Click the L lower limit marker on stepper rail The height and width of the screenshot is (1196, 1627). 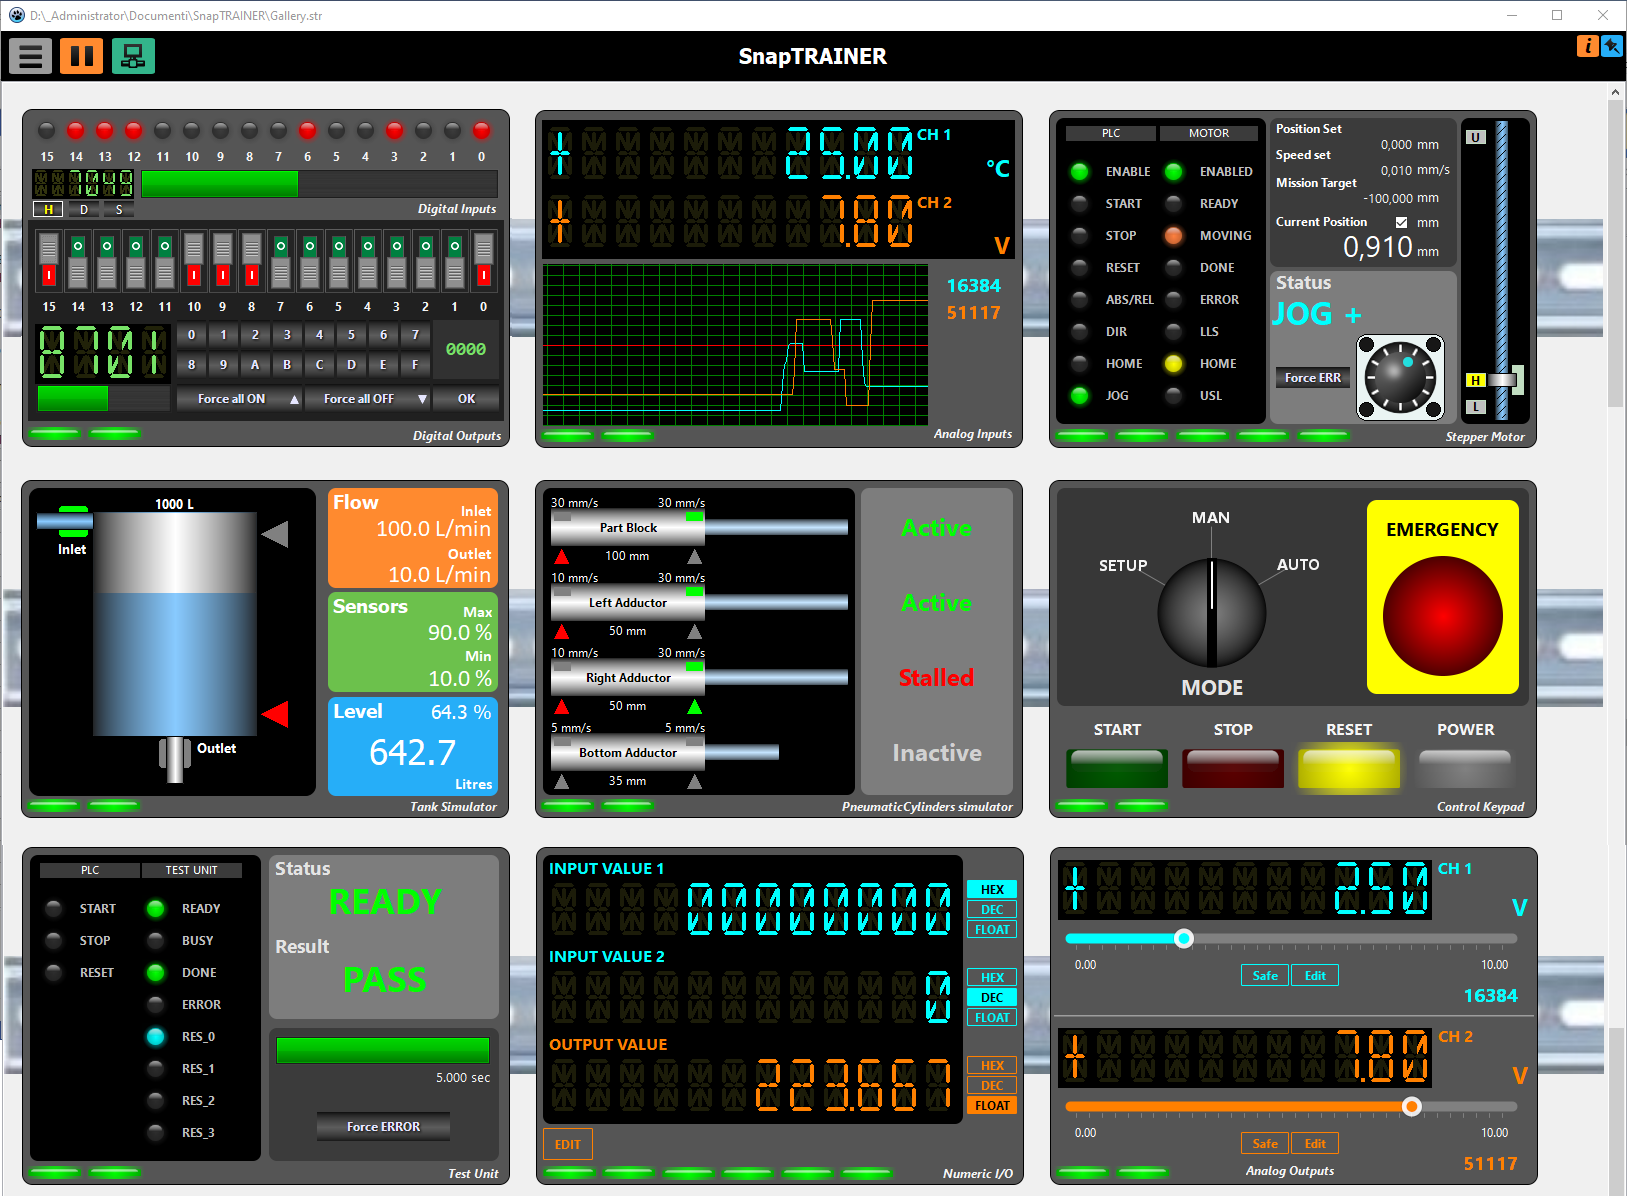click(1476, 407)
